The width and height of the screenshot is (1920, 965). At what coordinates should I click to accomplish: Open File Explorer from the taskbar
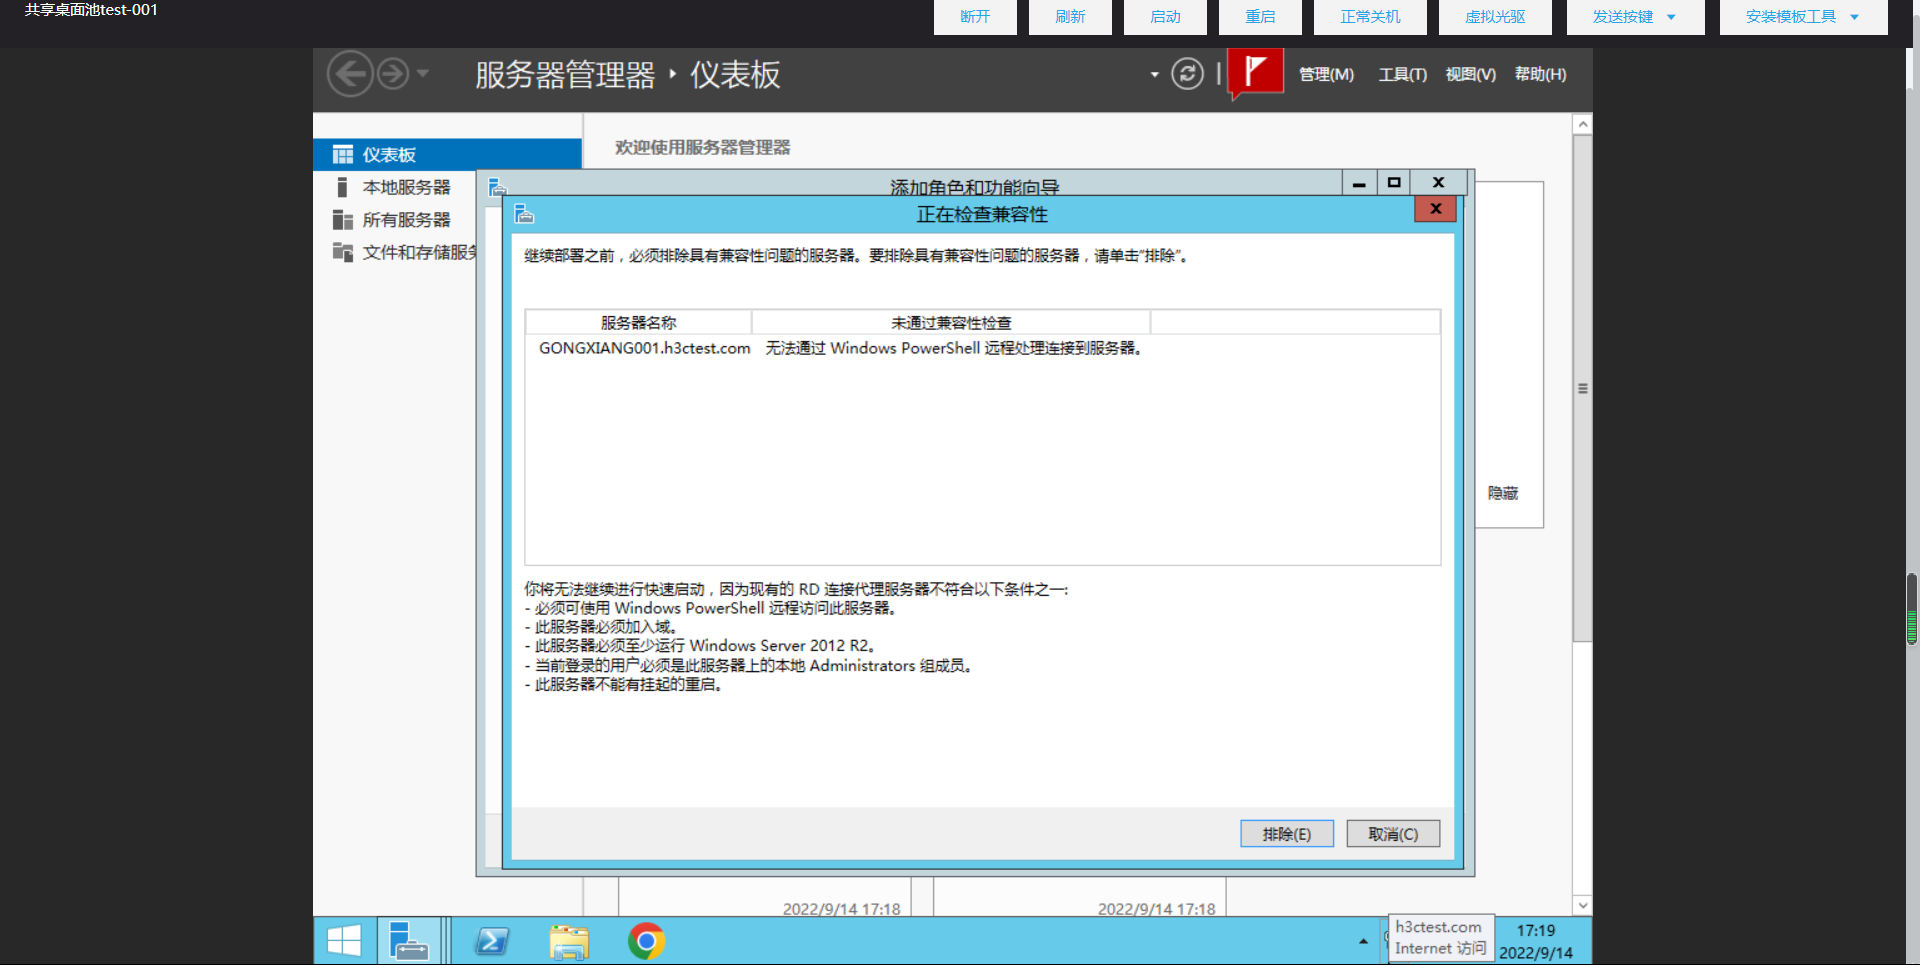[569, 941]
